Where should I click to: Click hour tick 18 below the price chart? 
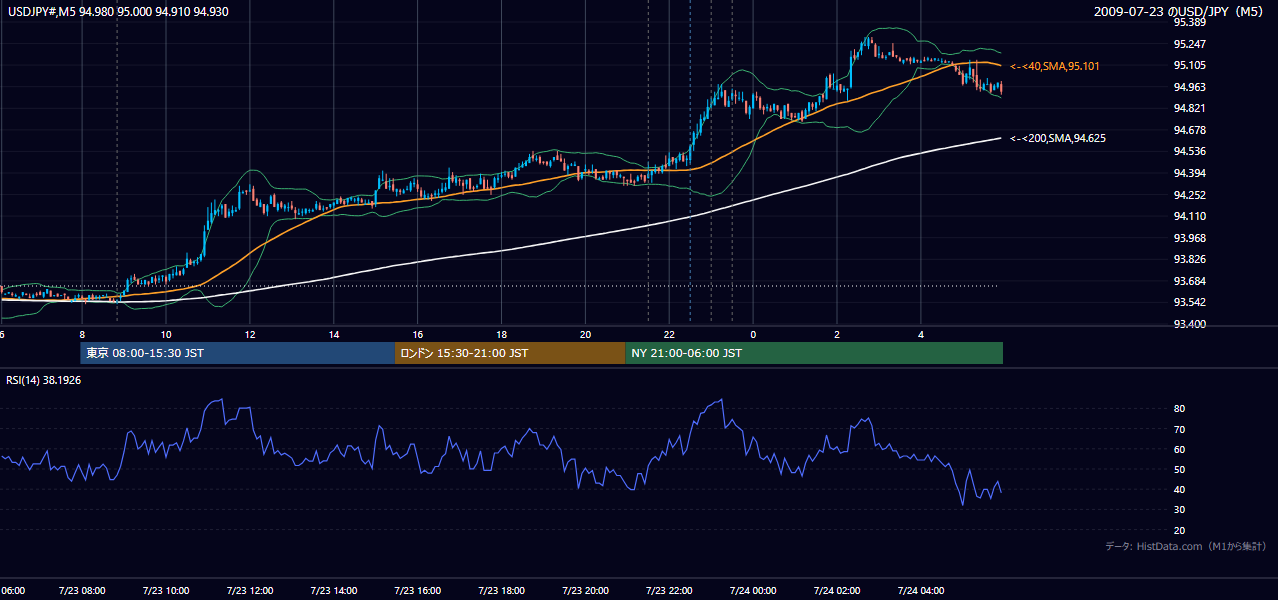(502, 334)
